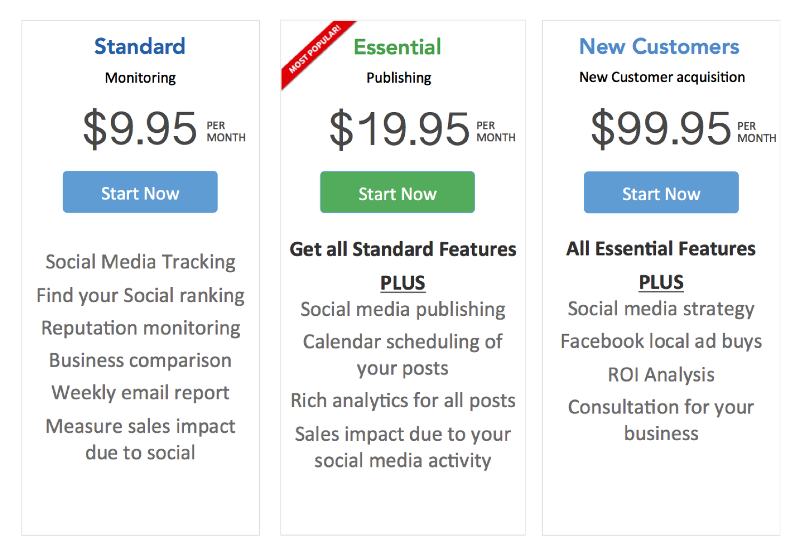Click the New Customers plan heading
This screenshot has width=800, height=556.
(659, 46)
